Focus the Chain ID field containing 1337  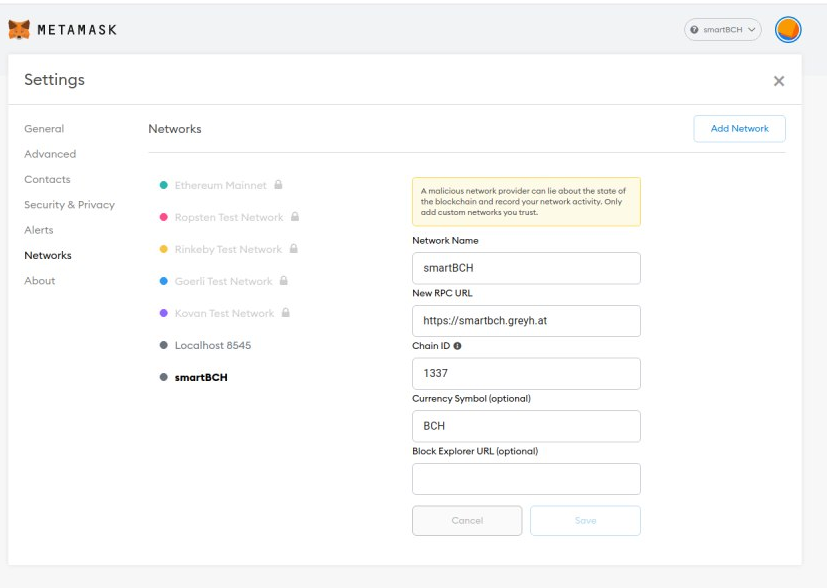(526, 373)
